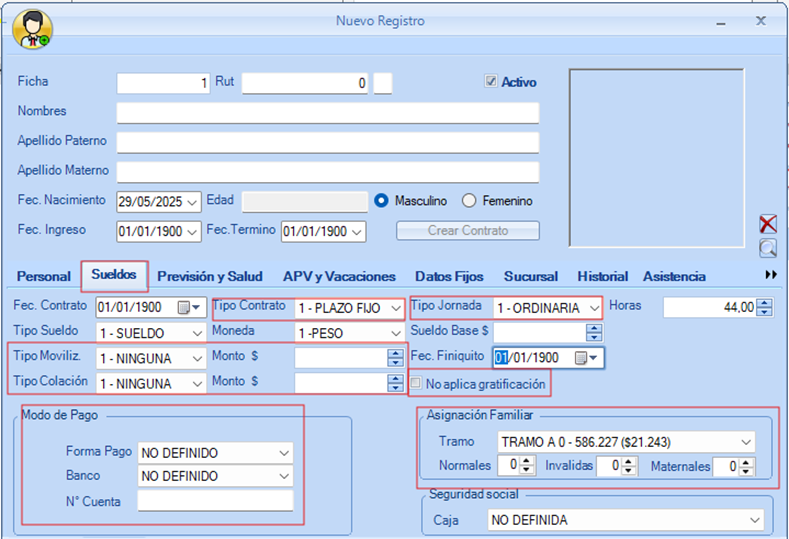Screen dimensions: 789x539
Task: Click the magnifier browse photo icon
Action: click(767, 248)
